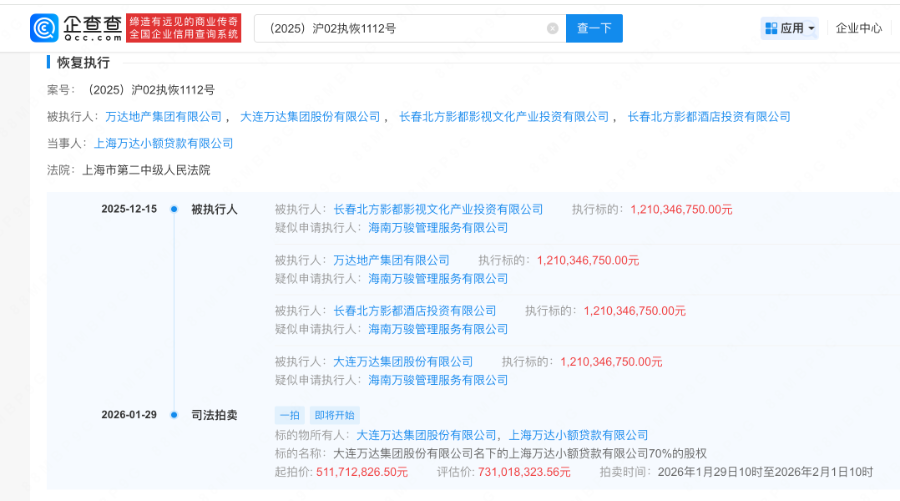Click the 一拍 auction tag
The width and height of the screenshot is (900, 501).
click(x=289, y=415)
